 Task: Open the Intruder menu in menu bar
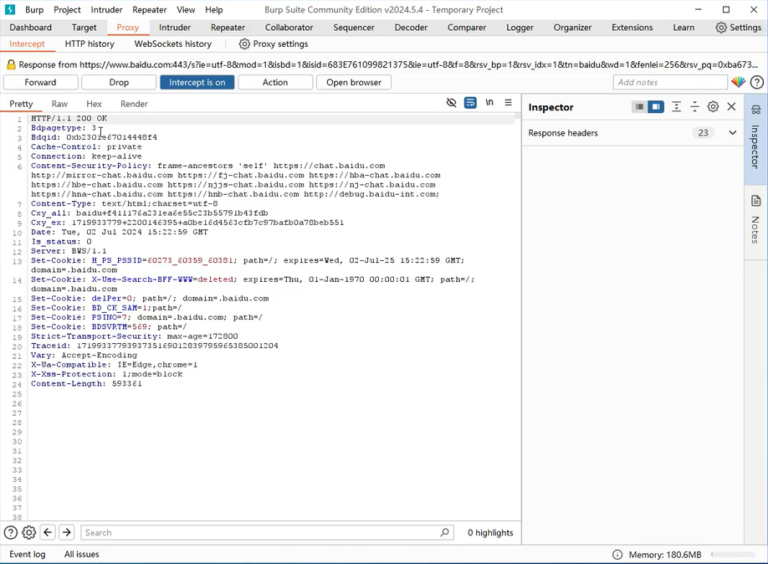[x=107, y=10]
